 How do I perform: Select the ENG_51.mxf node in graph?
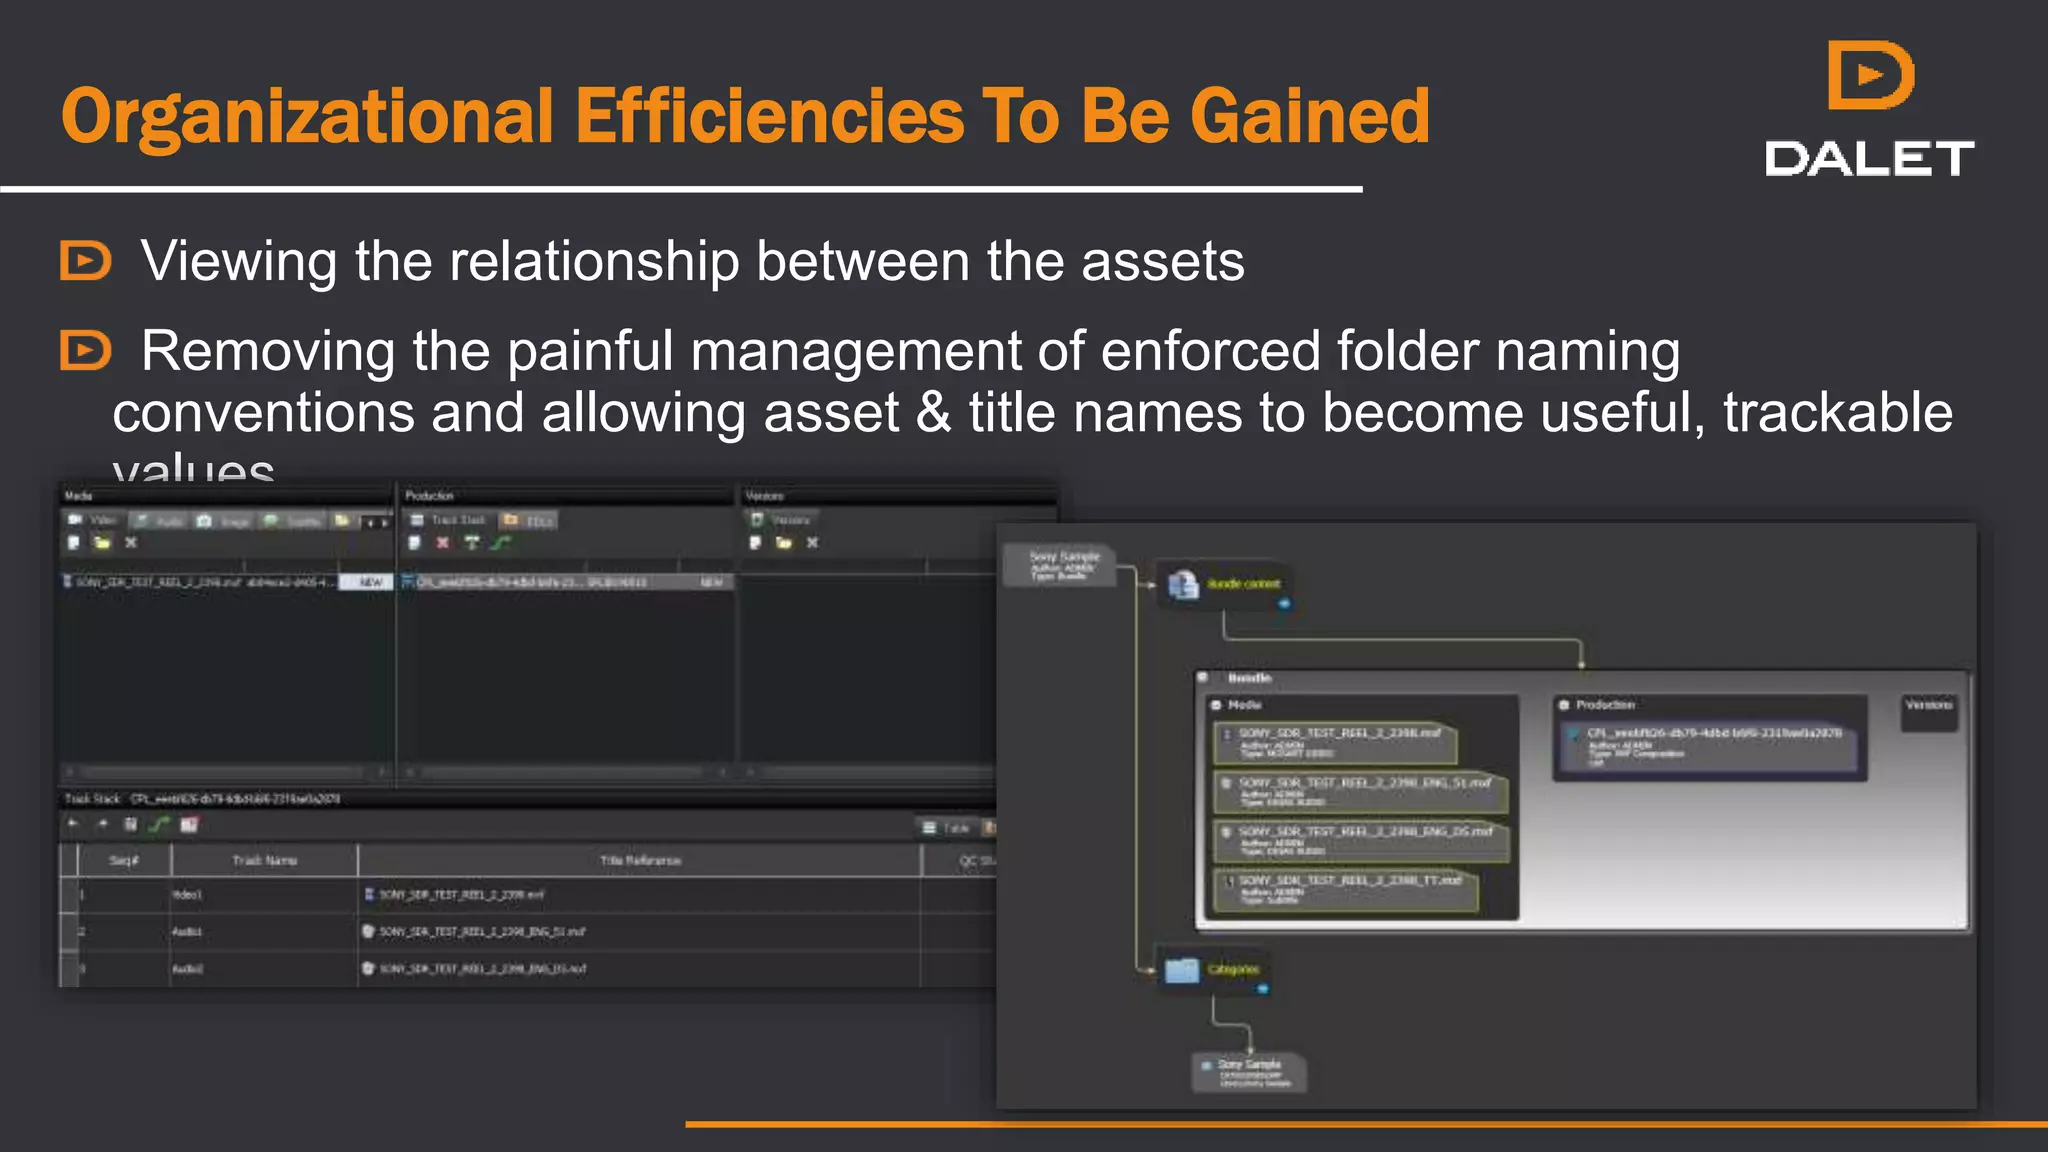pos(1361,792)
